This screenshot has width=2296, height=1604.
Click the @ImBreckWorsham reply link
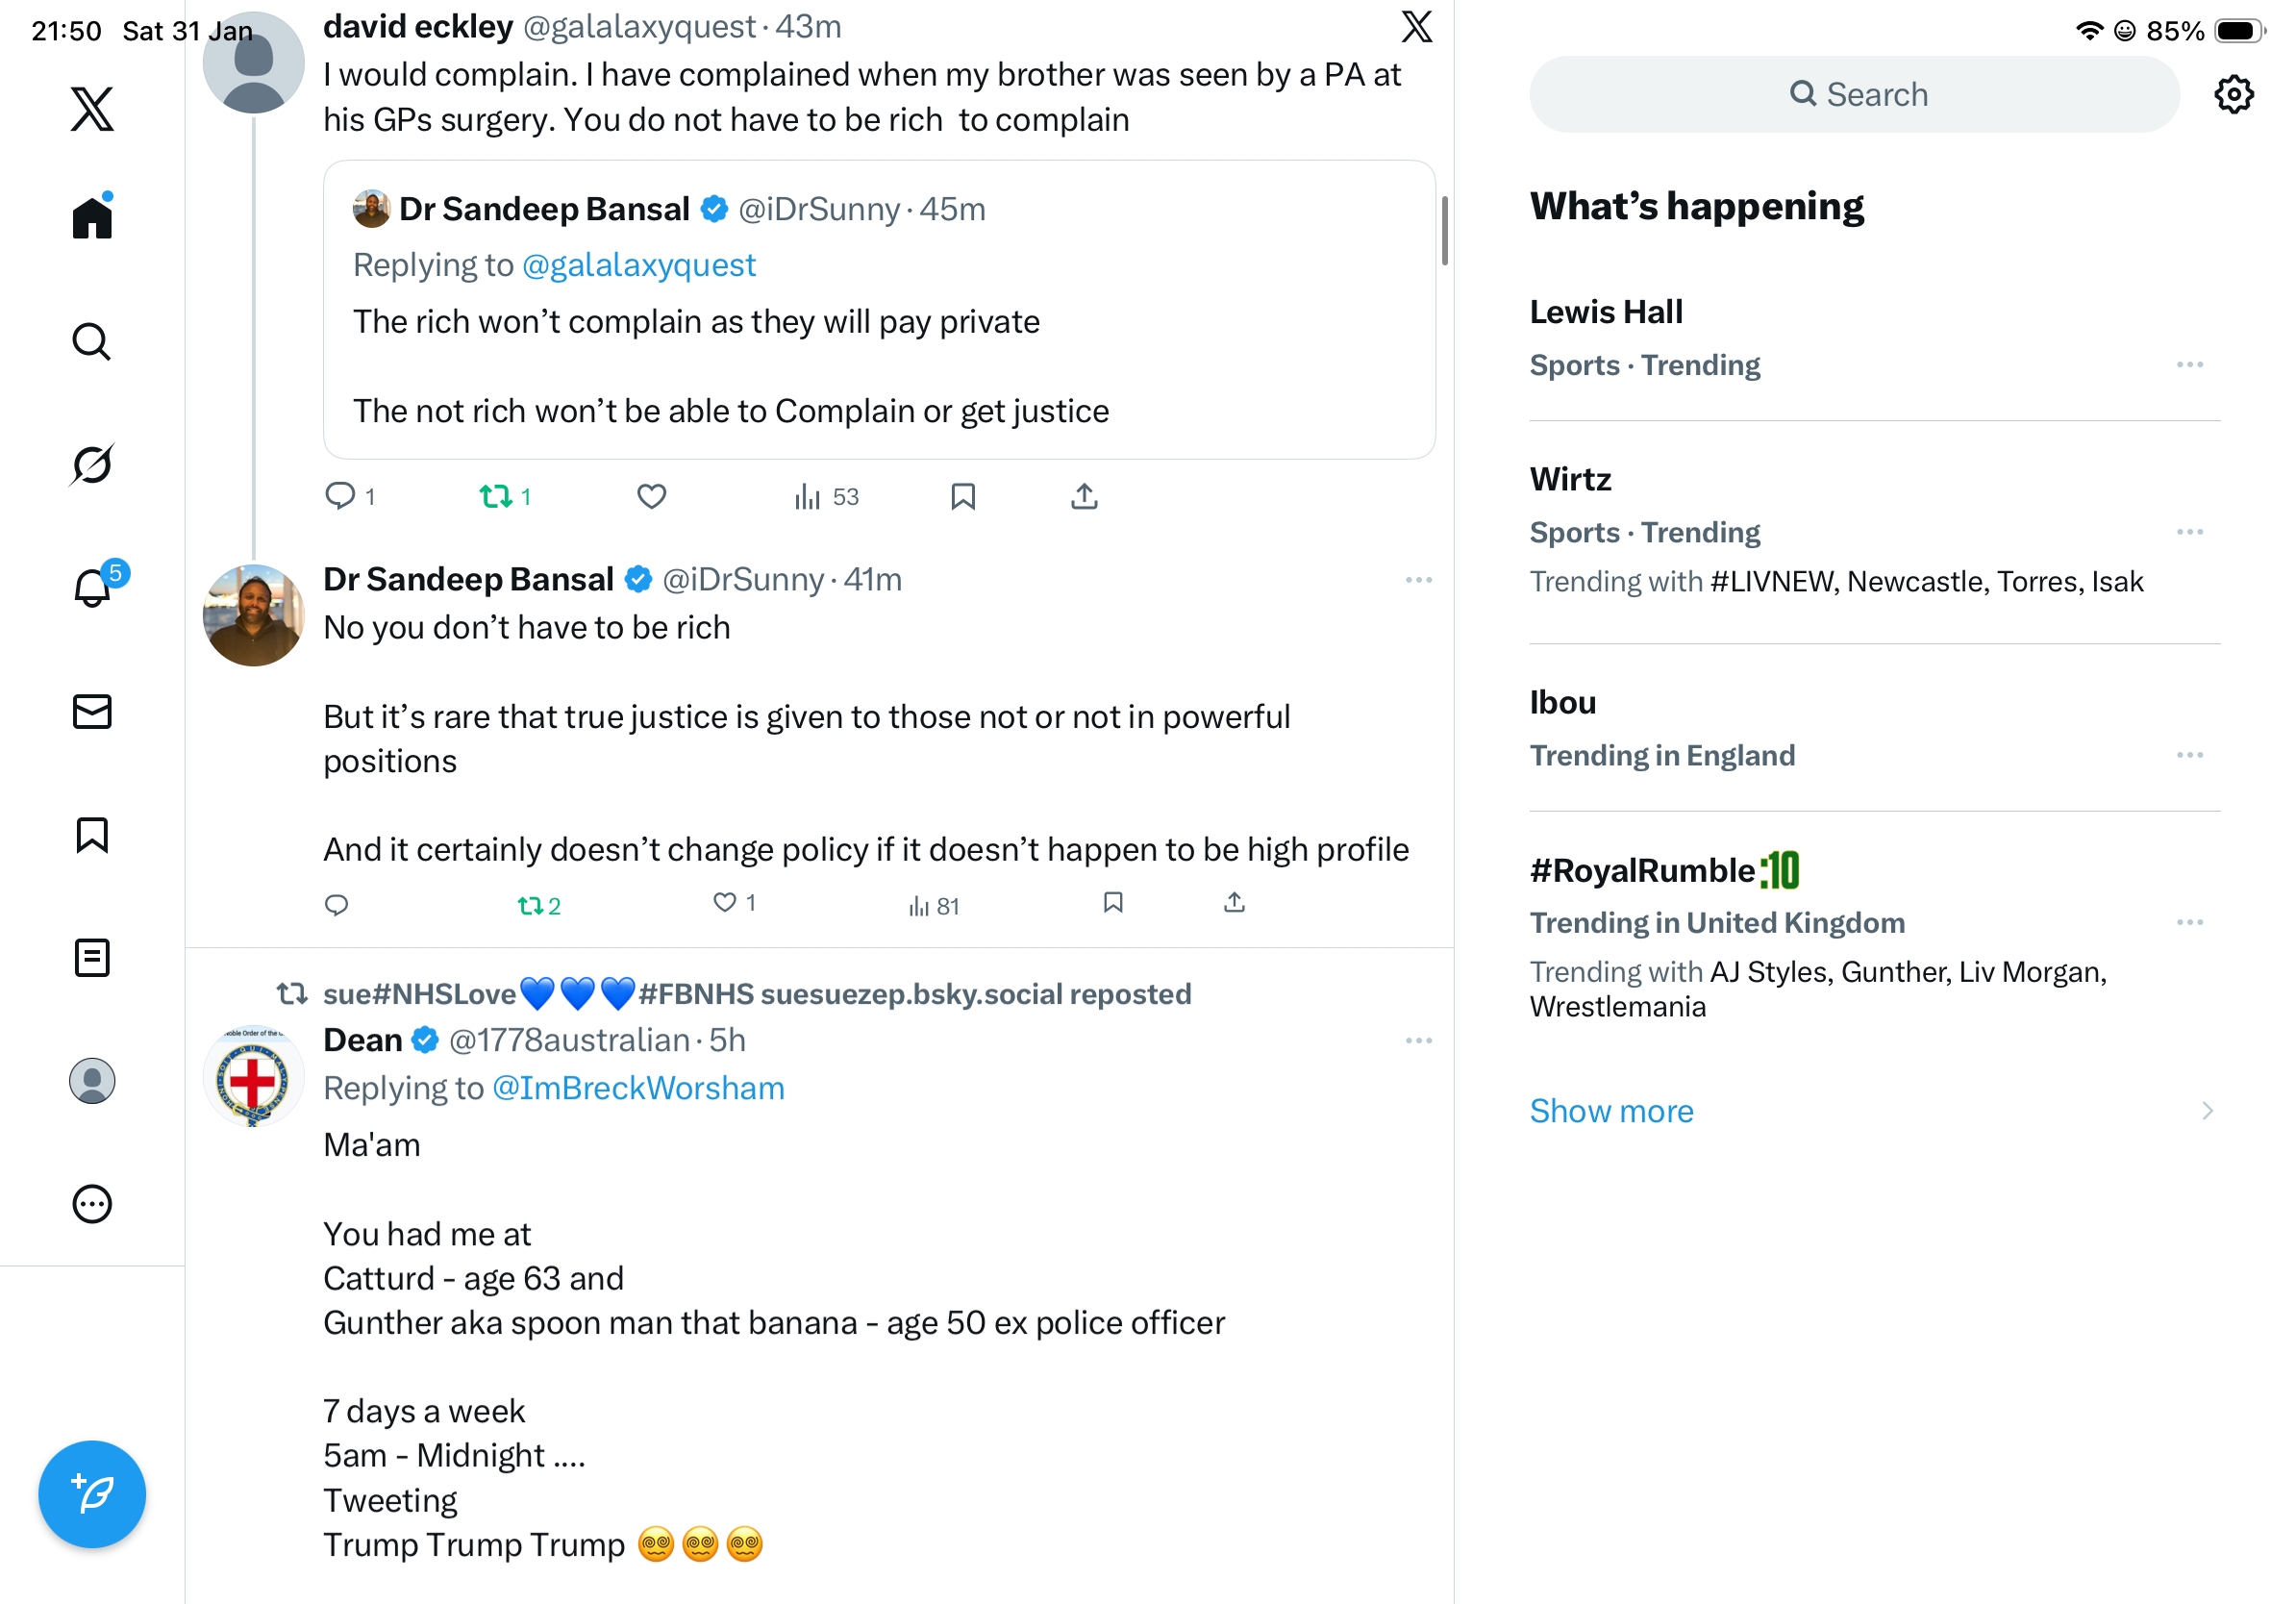[638, 1088]
